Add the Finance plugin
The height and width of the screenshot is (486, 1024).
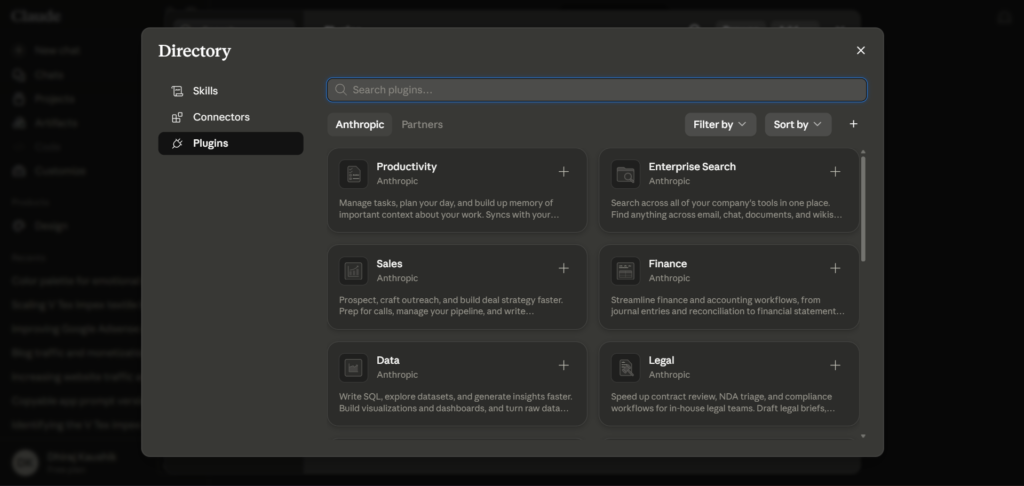point(835,268)
